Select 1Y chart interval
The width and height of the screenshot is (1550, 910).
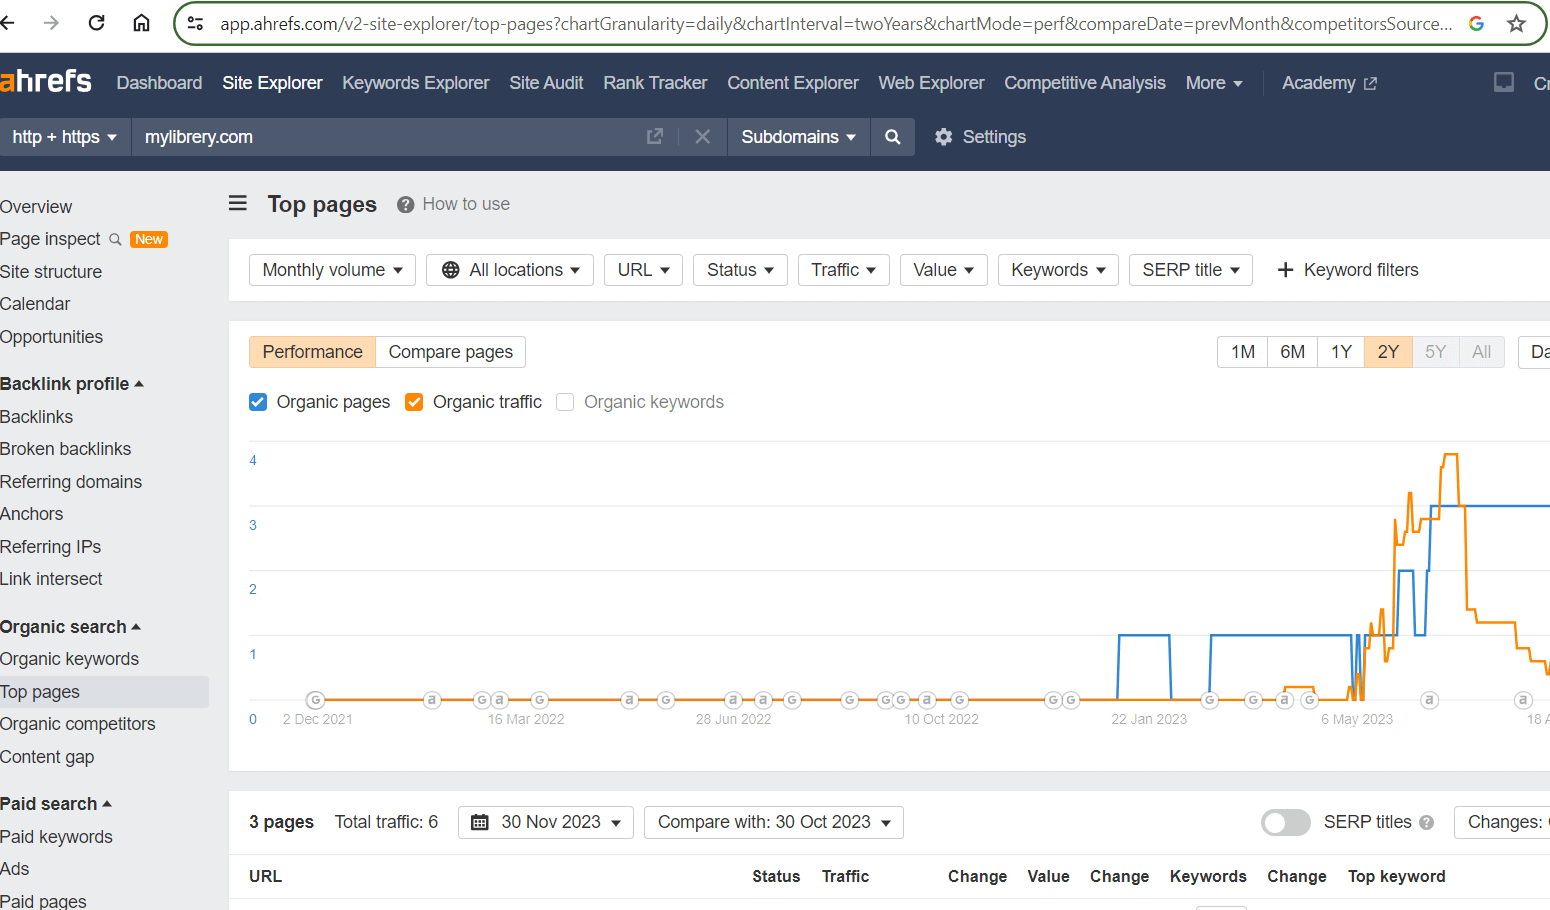coord(1341,352)
